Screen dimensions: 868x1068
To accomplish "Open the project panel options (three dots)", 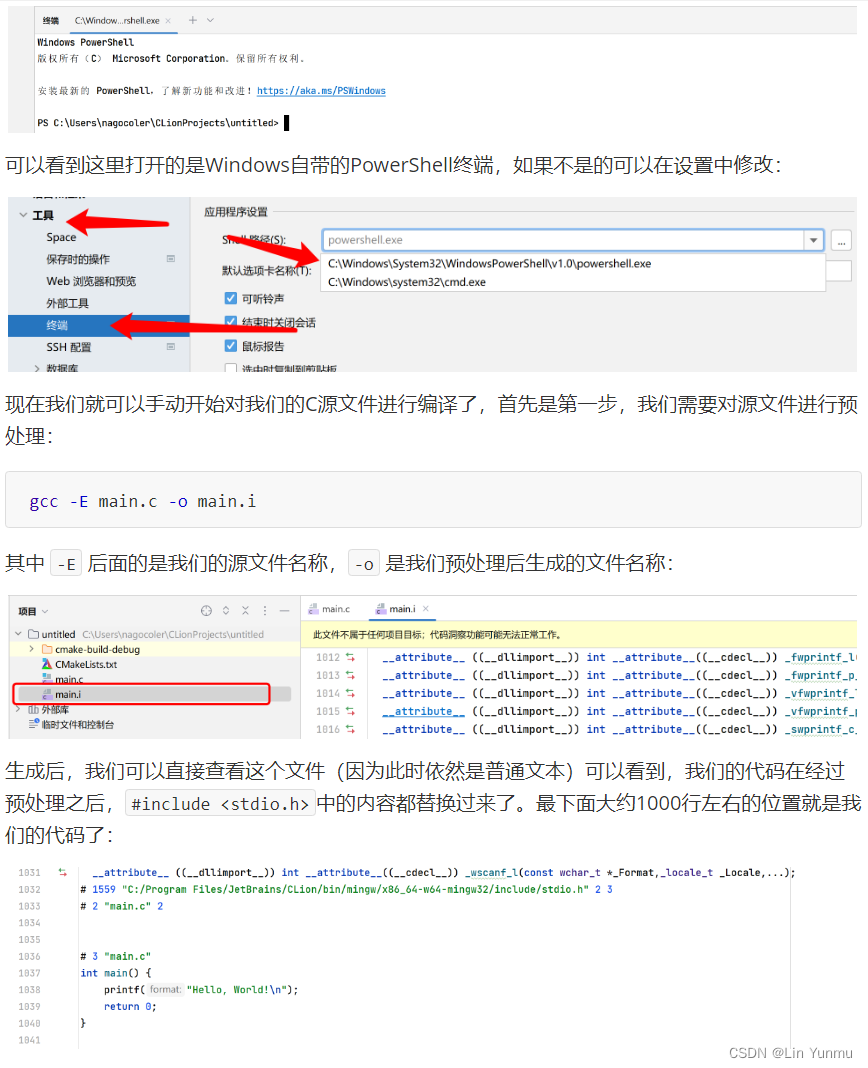I will click(x=265, y=611).
